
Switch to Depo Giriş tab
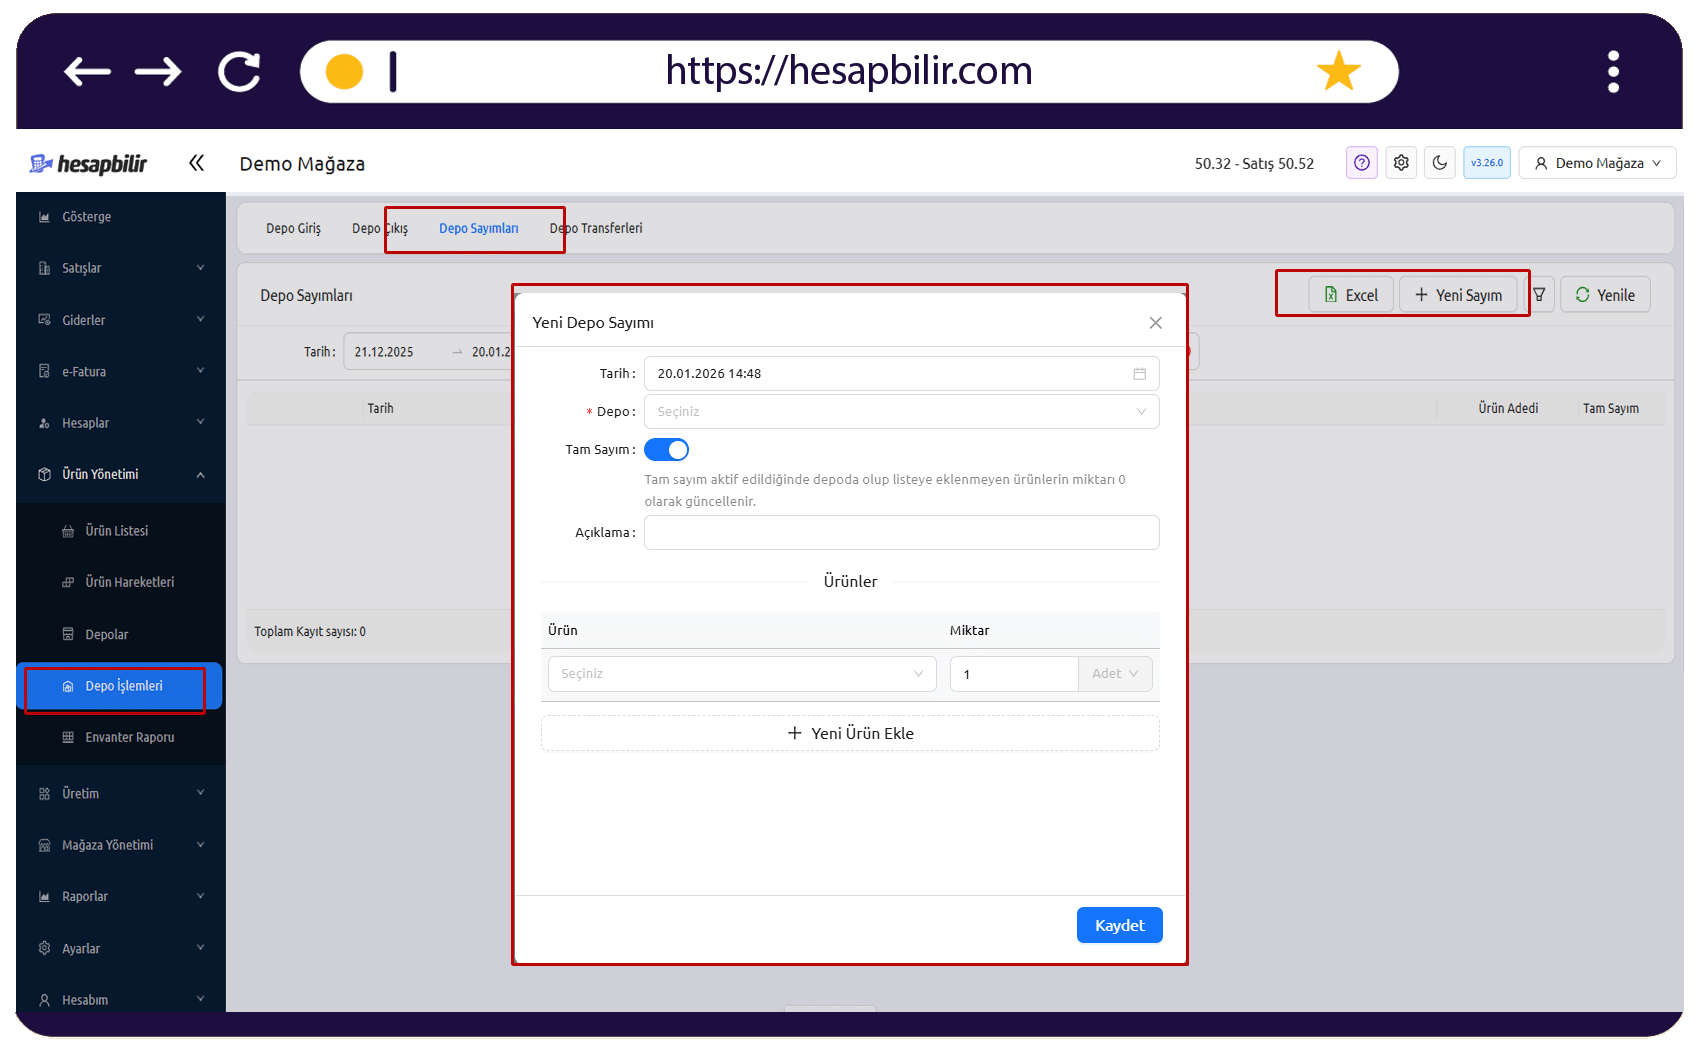tap(293, 229)
